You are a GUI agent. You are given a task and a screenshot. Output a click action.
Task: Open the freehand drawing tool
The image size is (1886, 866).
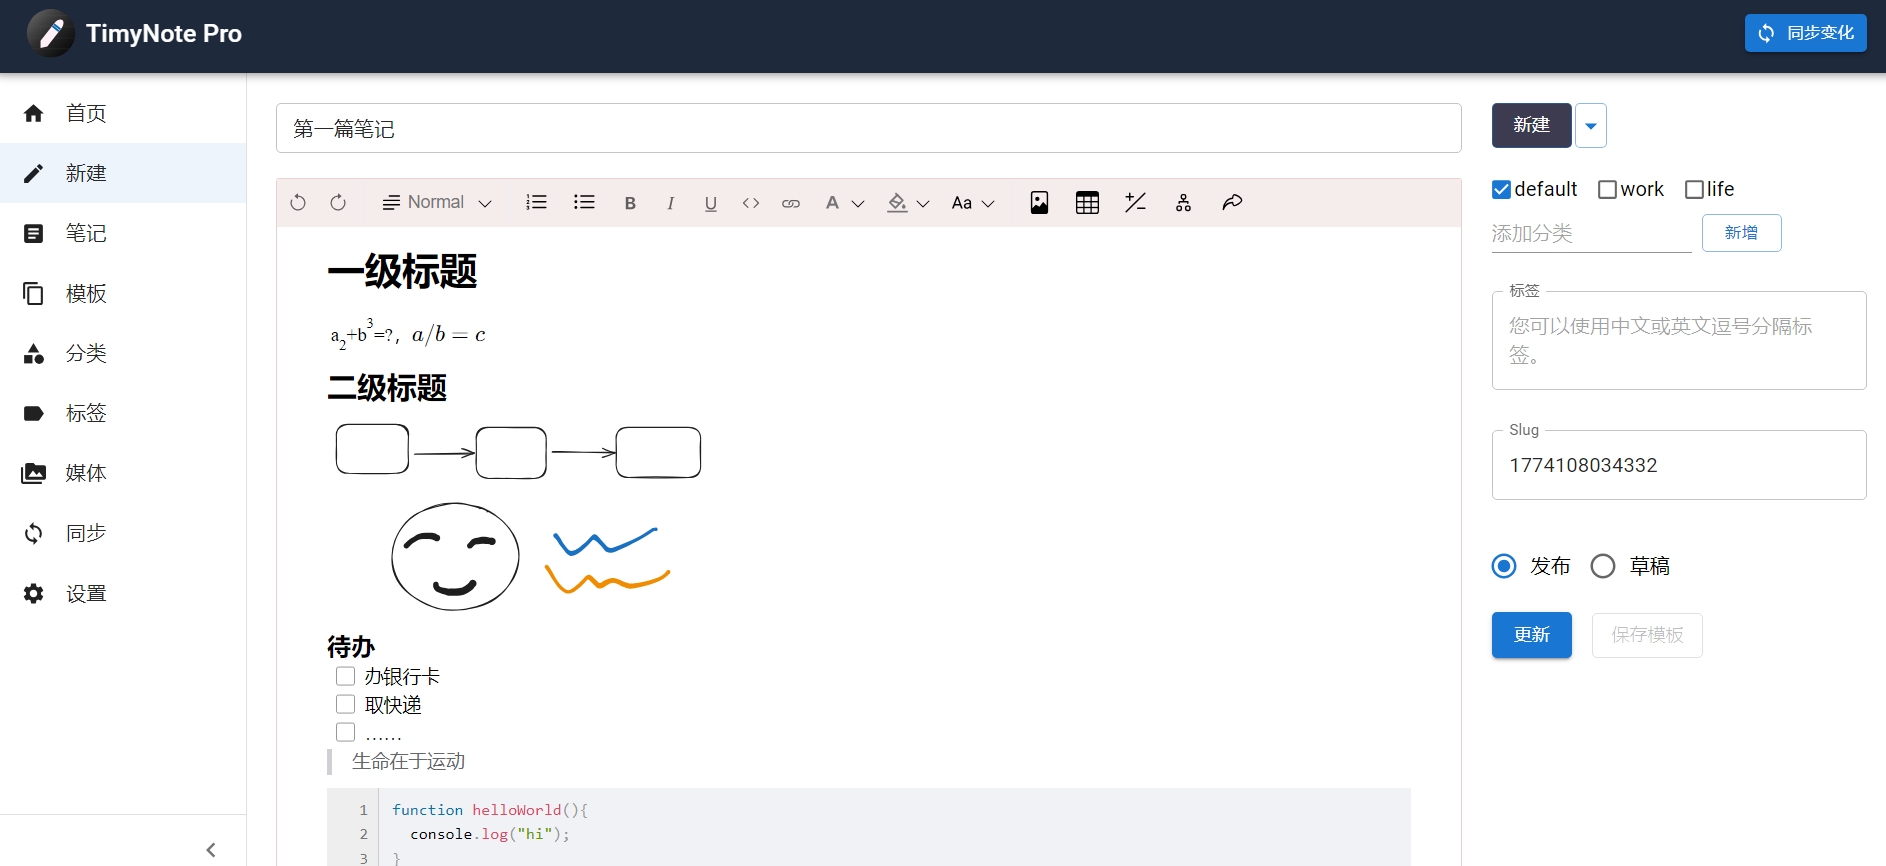coord(1232,203)
